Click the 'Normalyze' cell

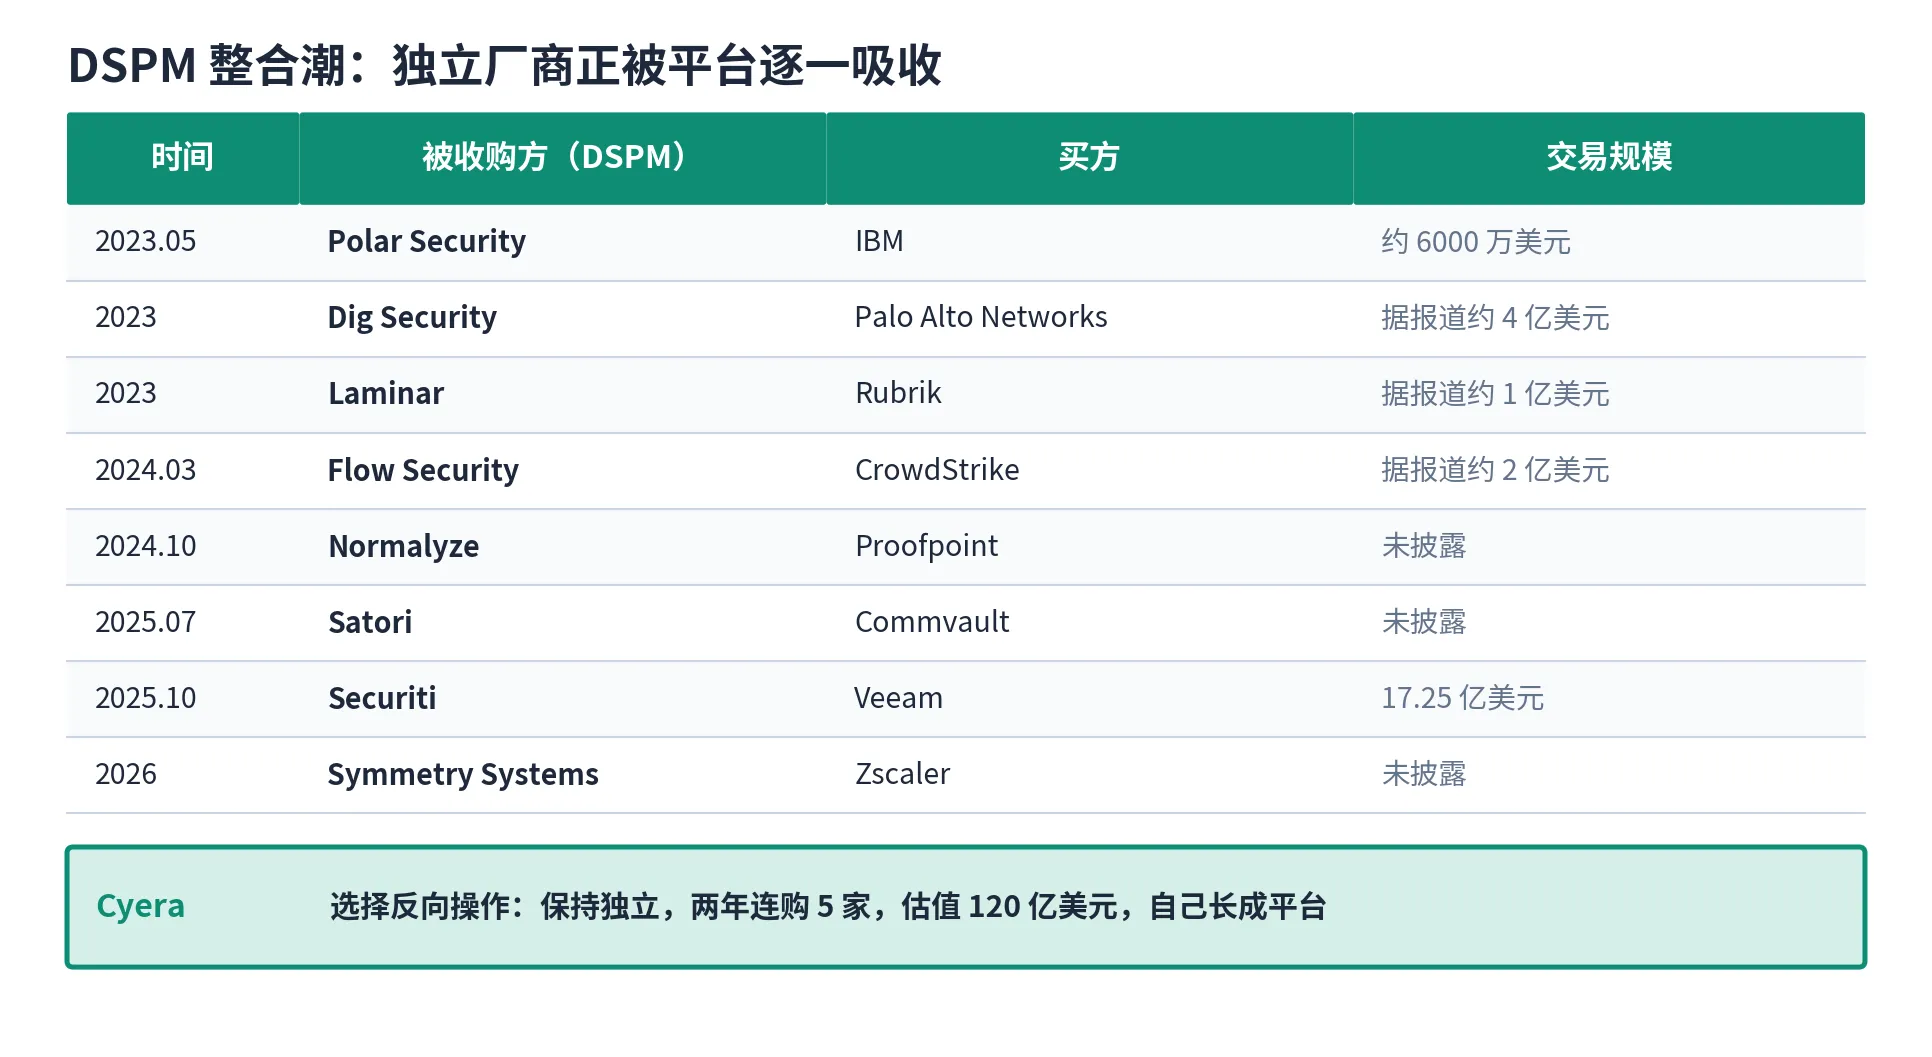(x=404, y=546)
